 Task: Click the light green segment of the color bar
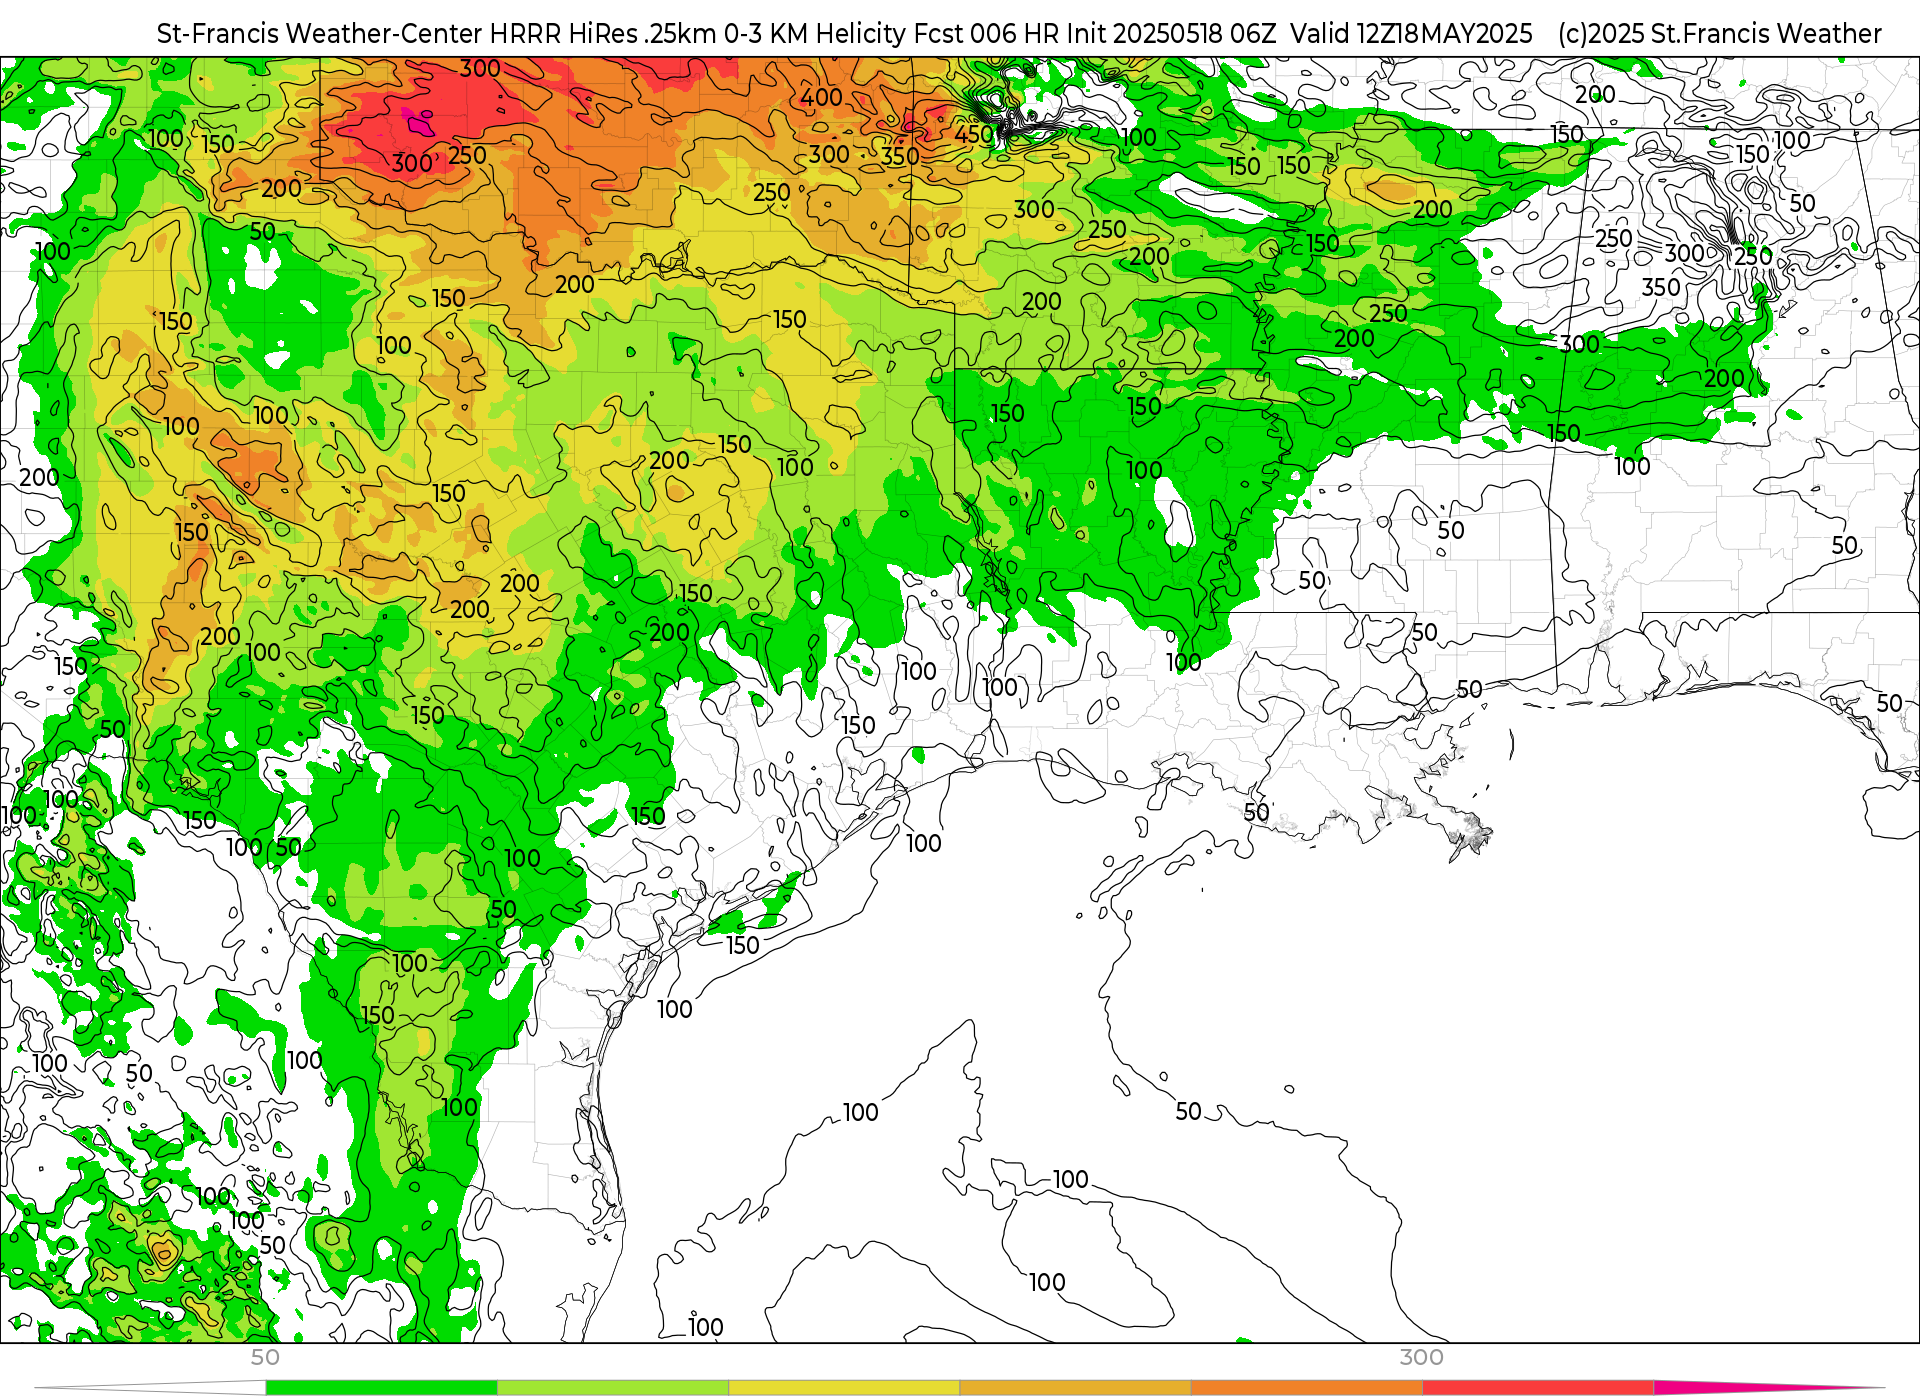coord(612,1388)
